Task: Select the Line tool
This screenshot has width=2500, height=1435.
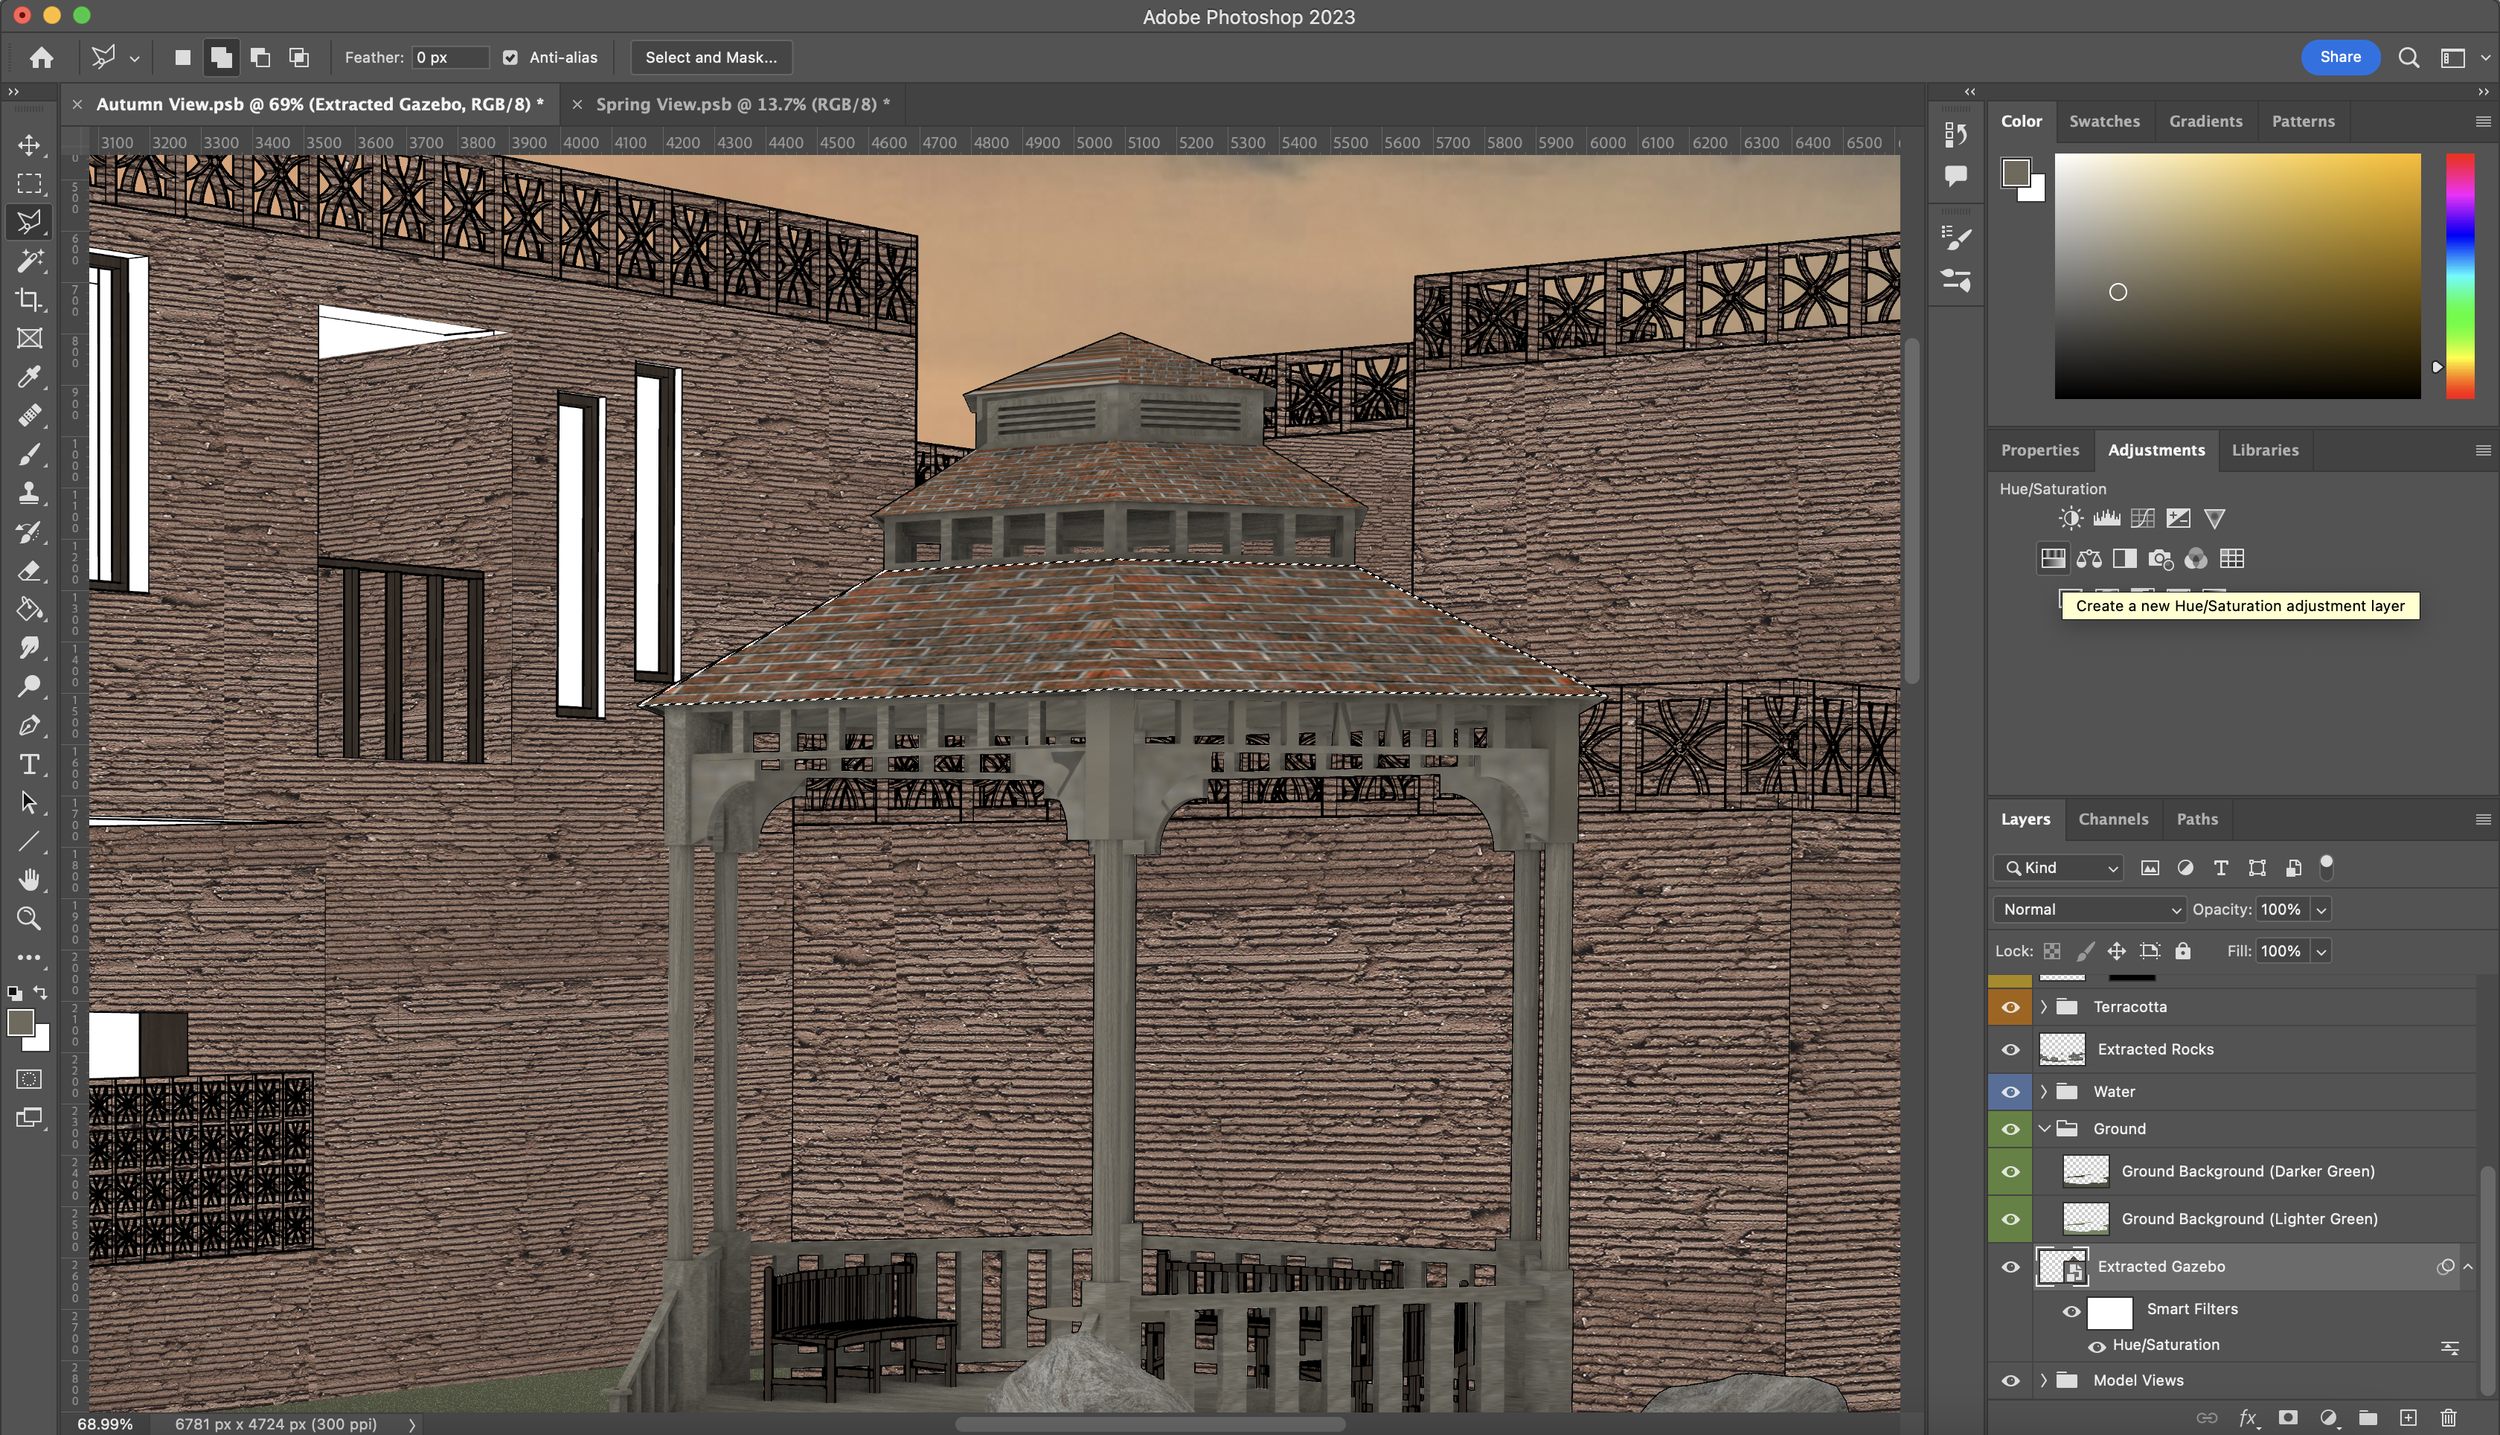Action: [x=29, y=842]
